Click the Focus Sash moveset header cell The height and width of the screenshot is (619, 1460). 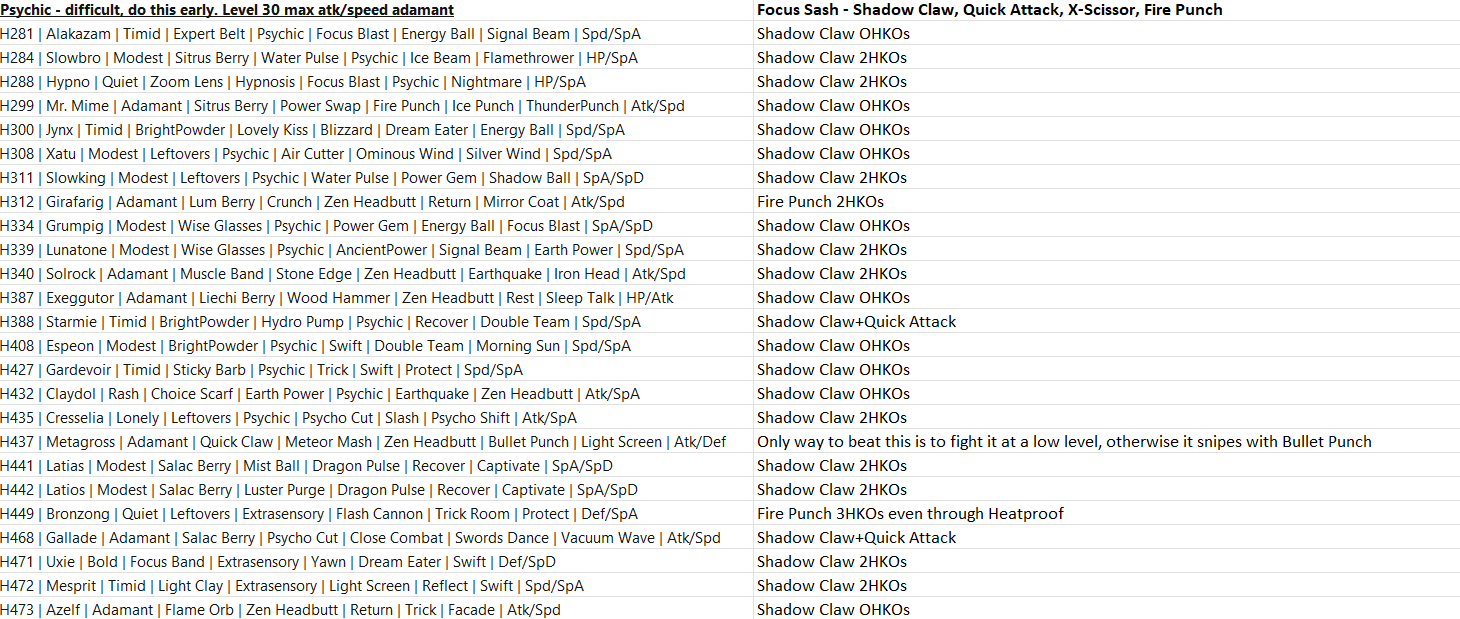coord(989,10)
